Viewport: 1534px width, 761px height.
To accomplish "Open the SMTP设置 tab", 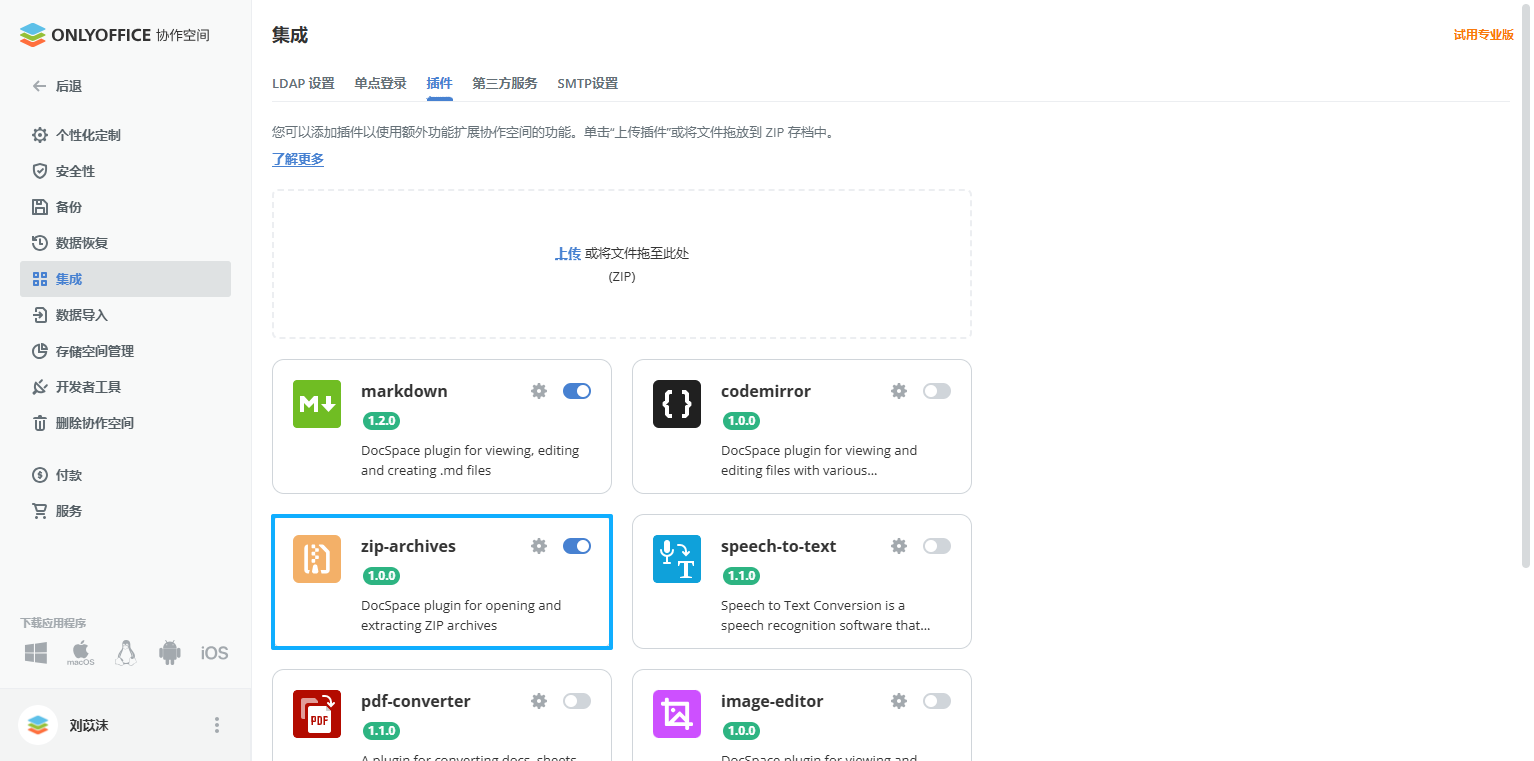I will point(587,84).
